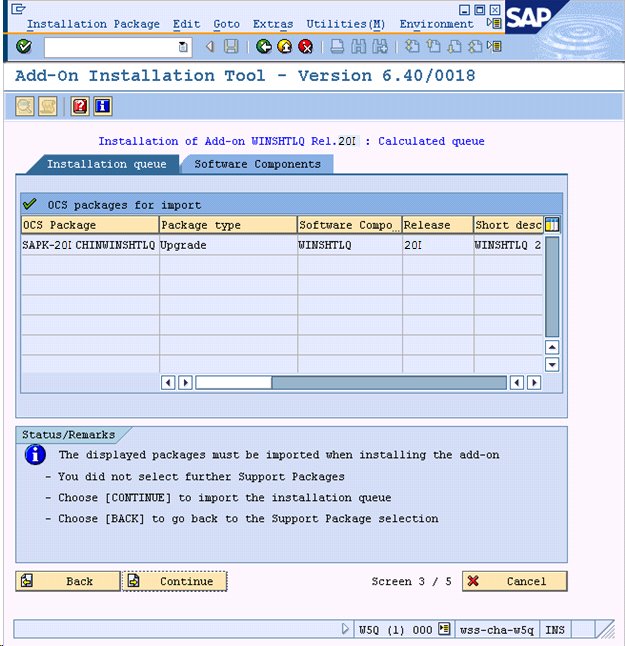The height and width of the screenshot is (646, 625).
Task: Click the Upgrade package type cell
Action: tap(228, 245)
